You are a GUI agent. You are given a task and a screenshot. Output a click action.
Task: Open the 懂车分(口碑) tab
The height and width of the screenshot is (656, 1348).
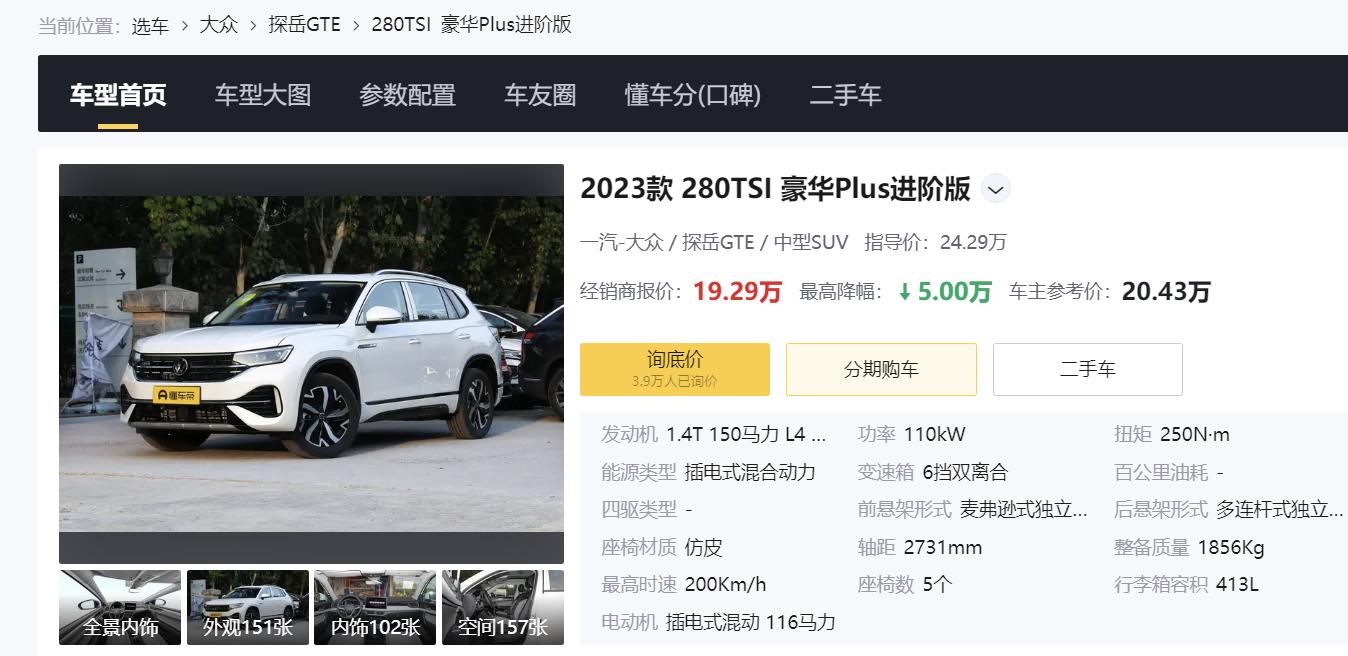click(691, 94)
